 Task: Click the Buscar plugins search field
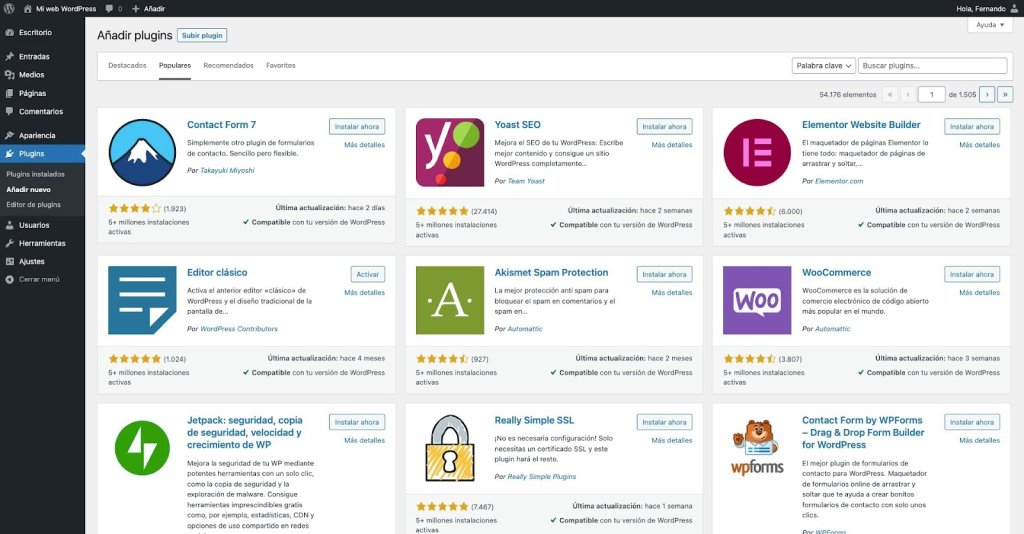(x=932, y=66)
